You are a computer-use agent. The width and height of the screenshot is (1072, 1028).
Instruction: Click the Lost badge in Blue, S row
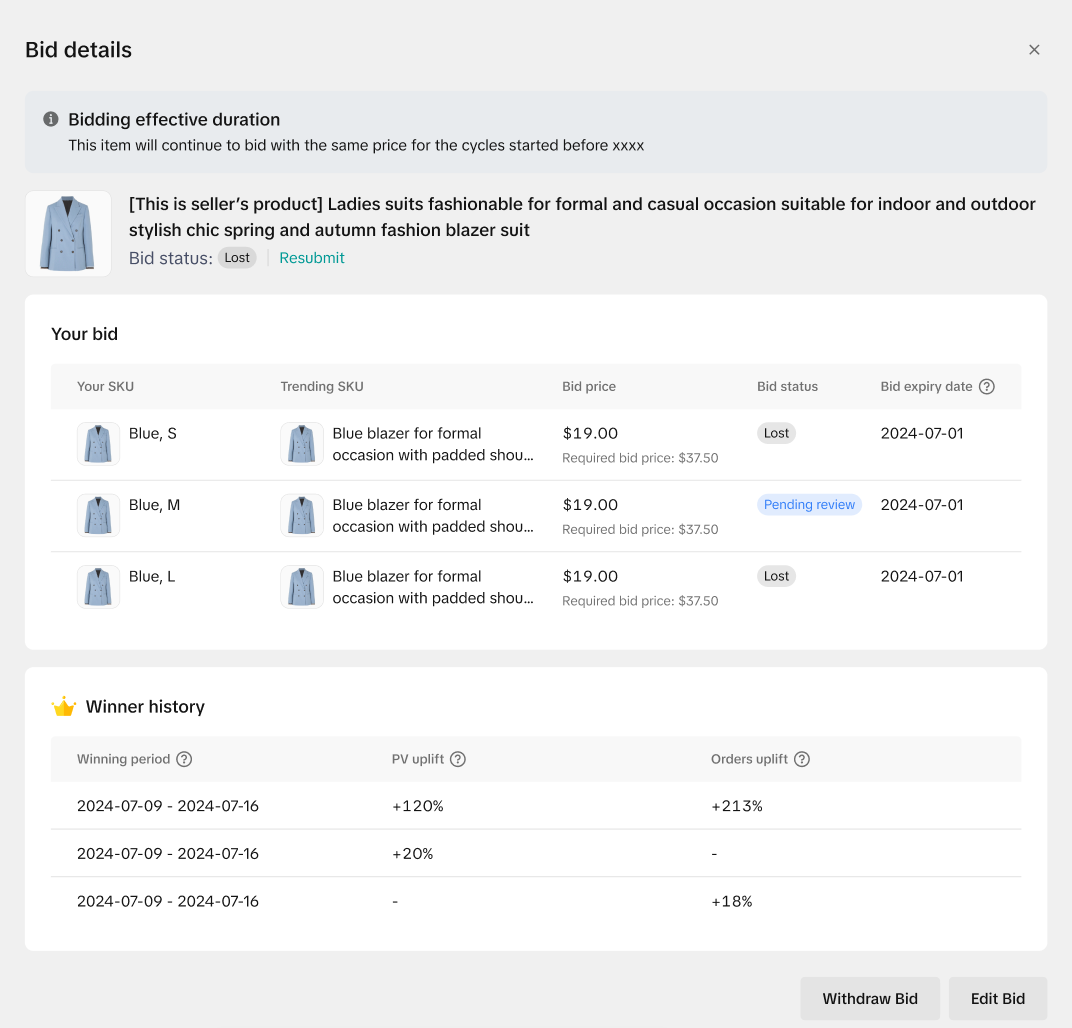(776, 433)
